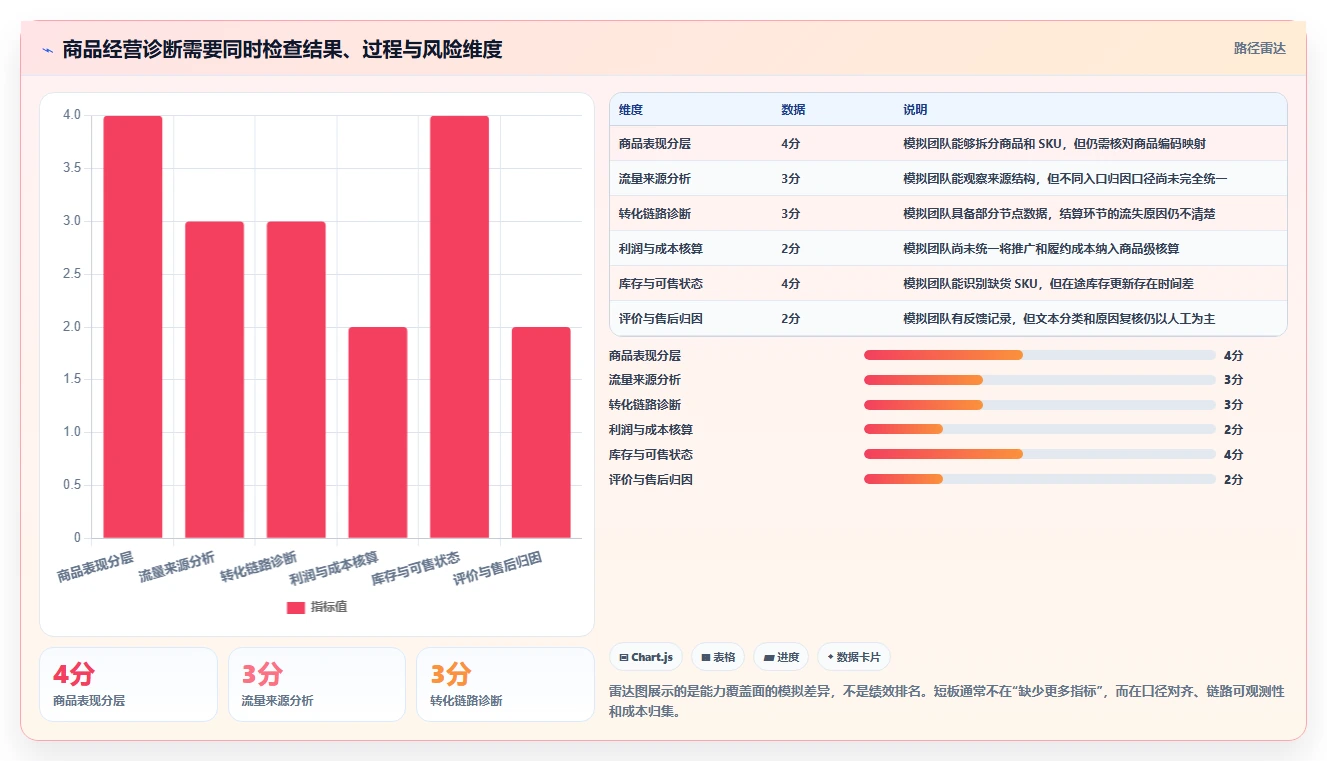Click the 转化链路诊断 bar in the chart
The image size is (1327, 761).
[x=296, y=380]
